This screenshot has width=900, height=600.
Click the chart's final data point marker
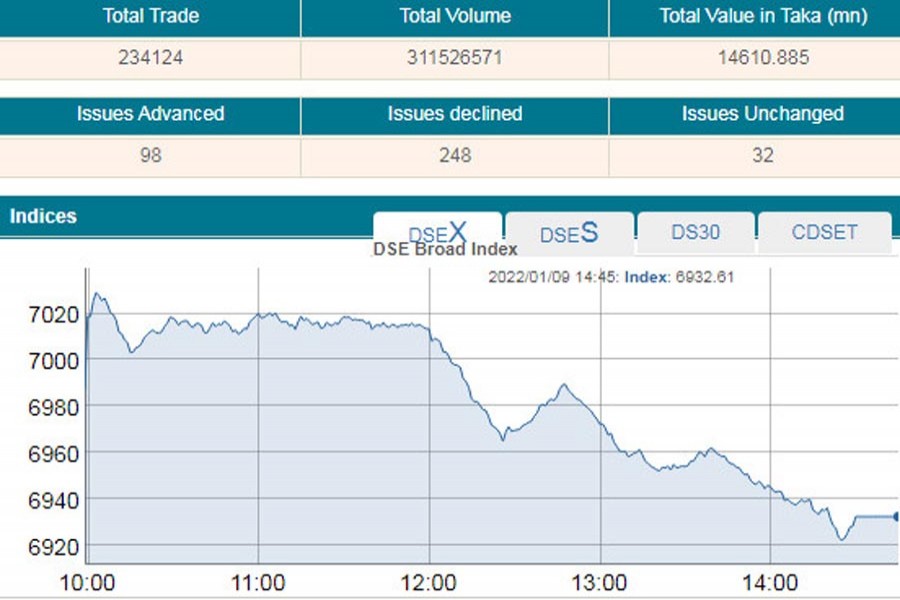pyautogui.click(x=896, y=516)
